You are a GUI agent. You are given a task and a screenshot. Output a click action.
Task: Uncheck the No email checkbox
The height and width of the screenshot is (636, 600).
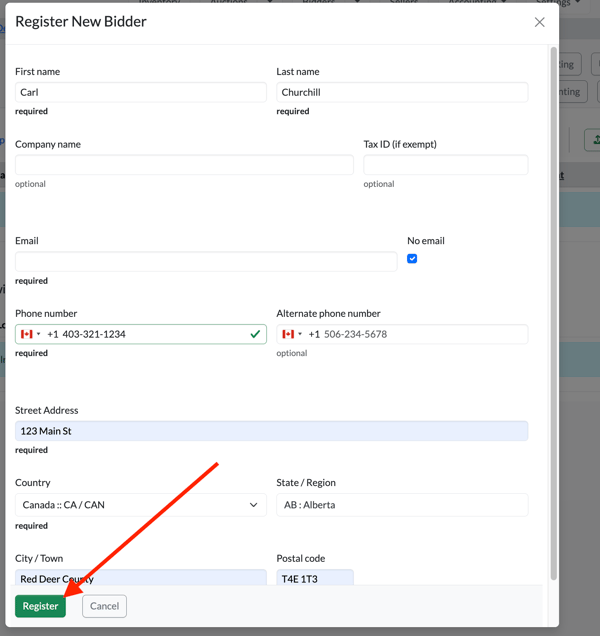[x=412, y=259]
